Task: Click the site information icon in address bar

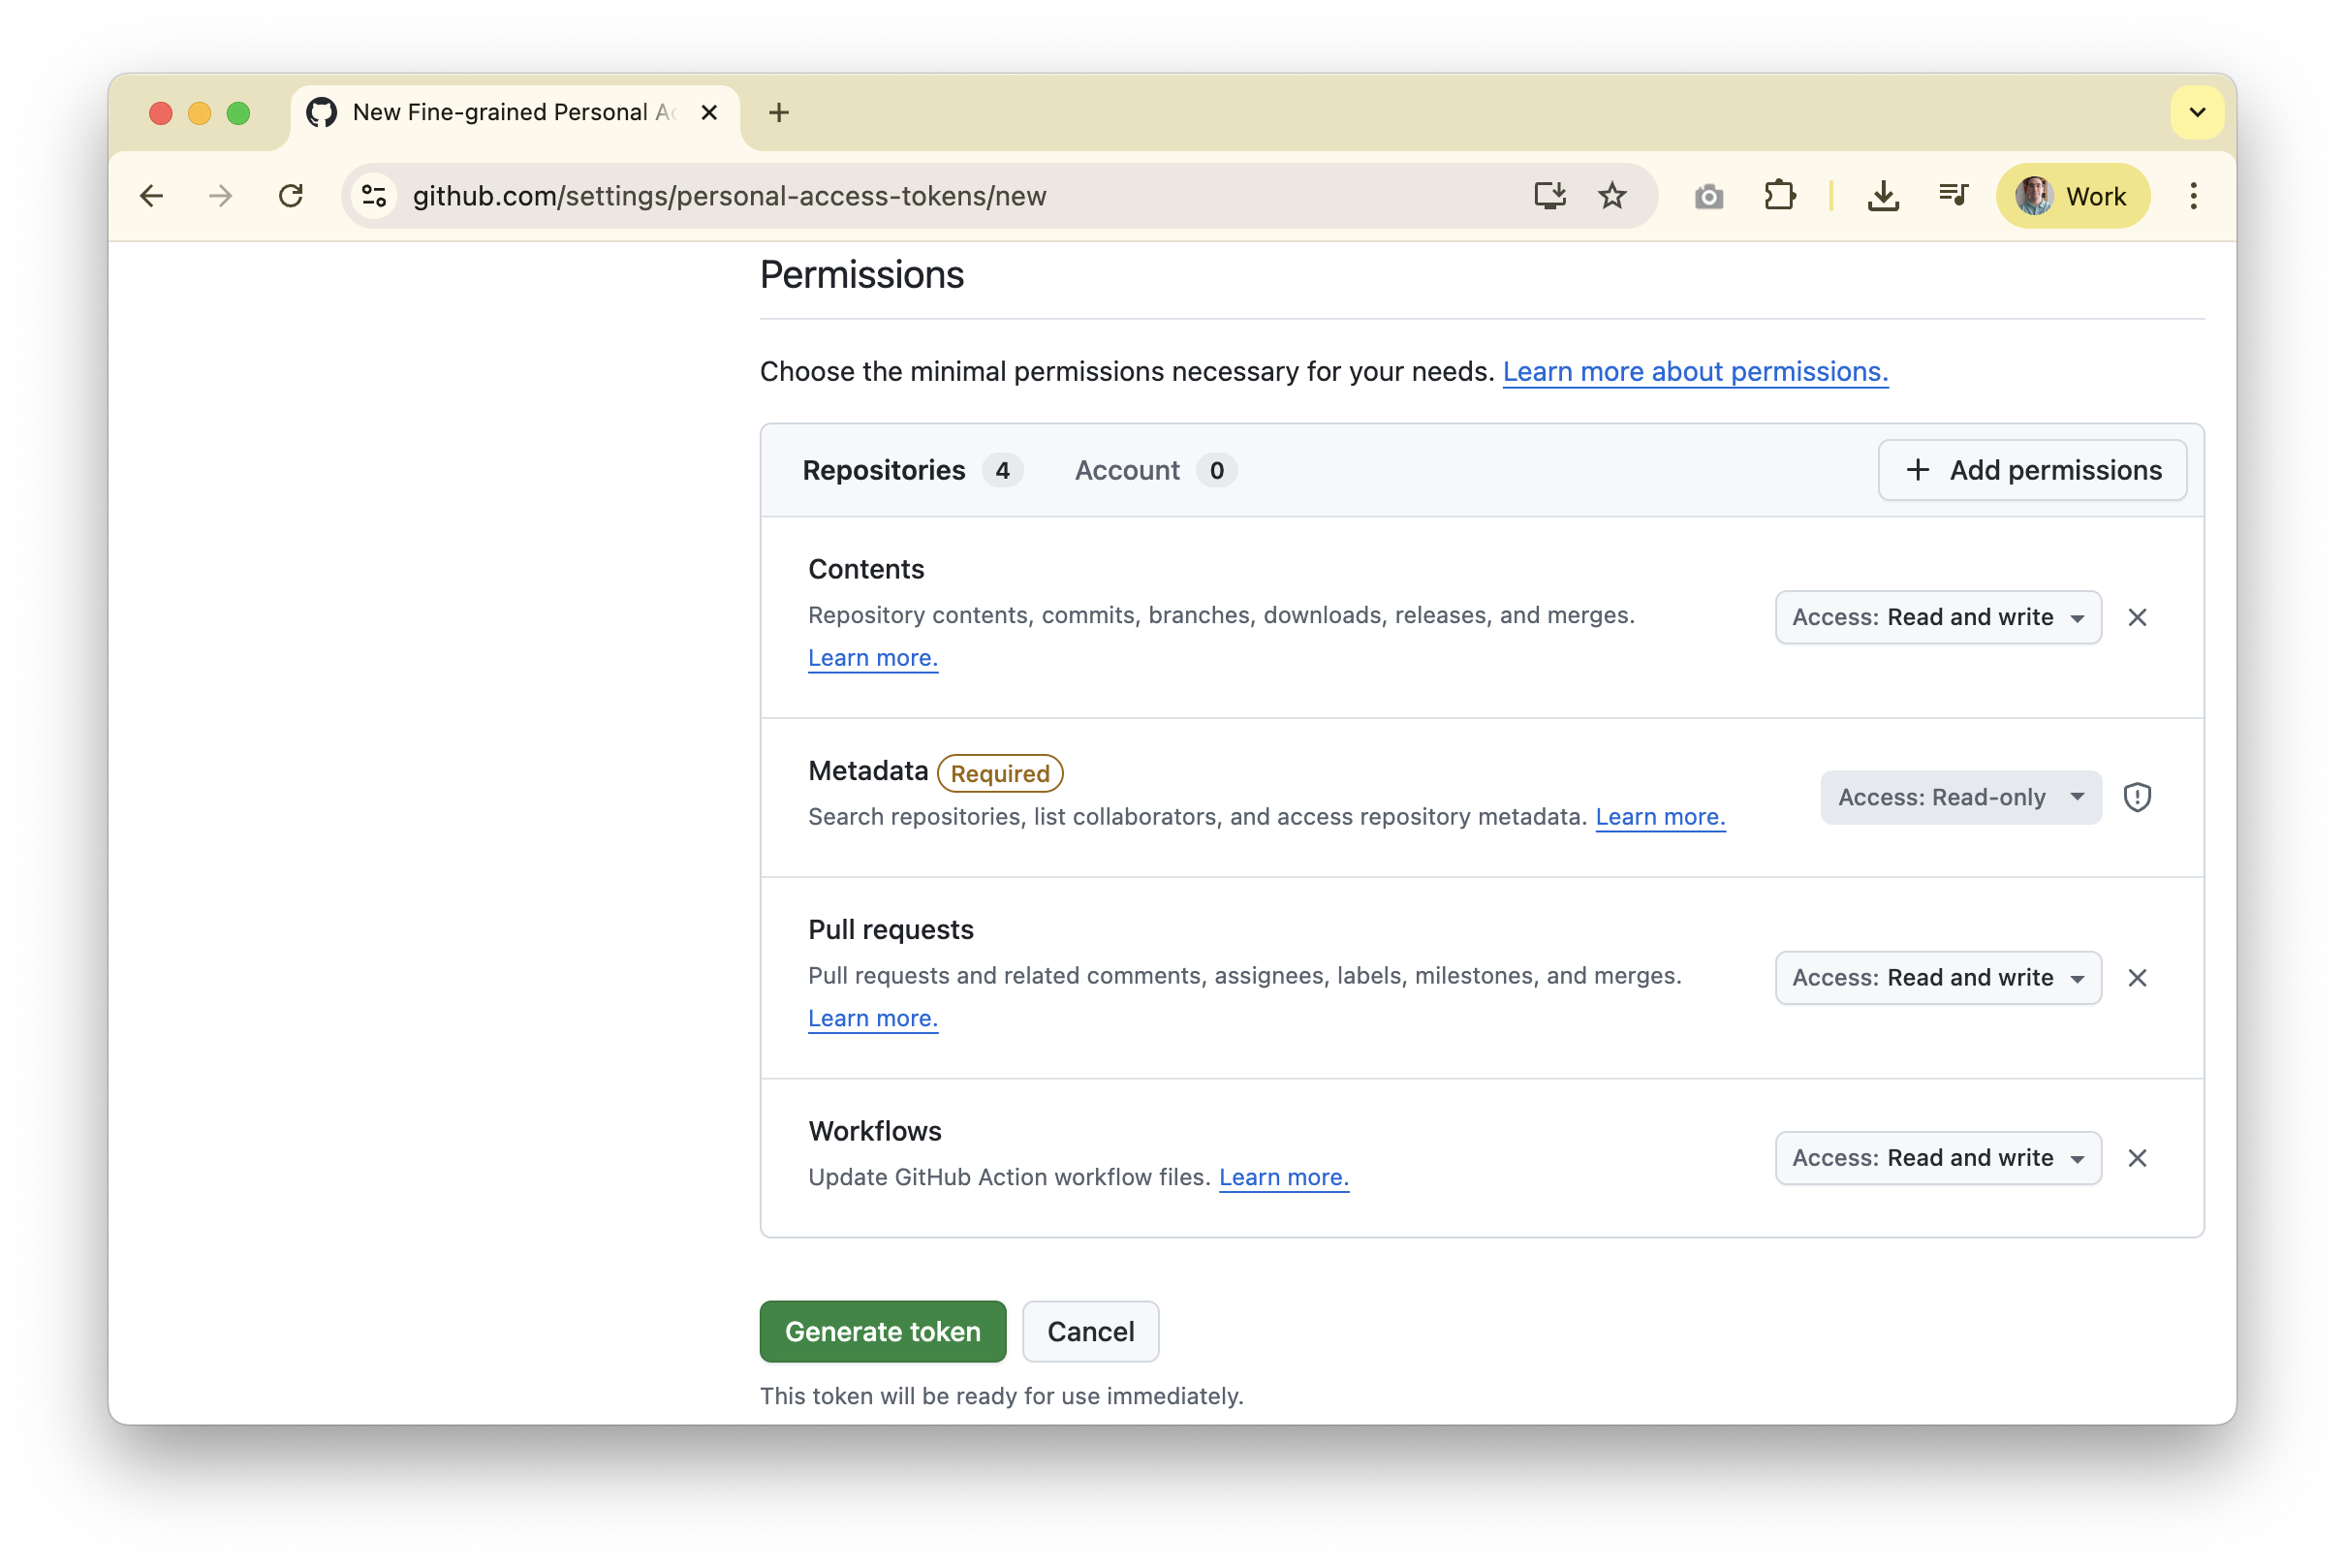Action: pyautogui.click(x=373, y=195)
